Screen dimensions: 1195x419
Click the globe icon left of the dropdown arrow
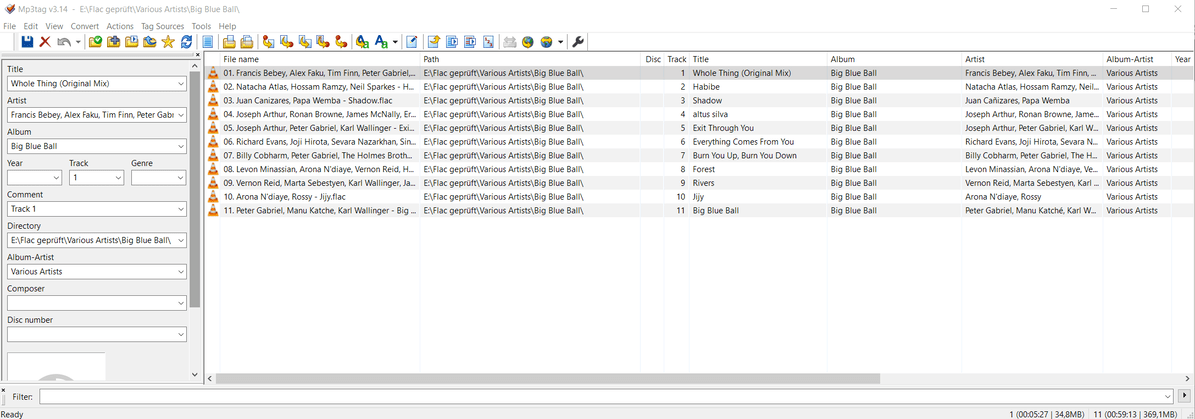(546, 42)
